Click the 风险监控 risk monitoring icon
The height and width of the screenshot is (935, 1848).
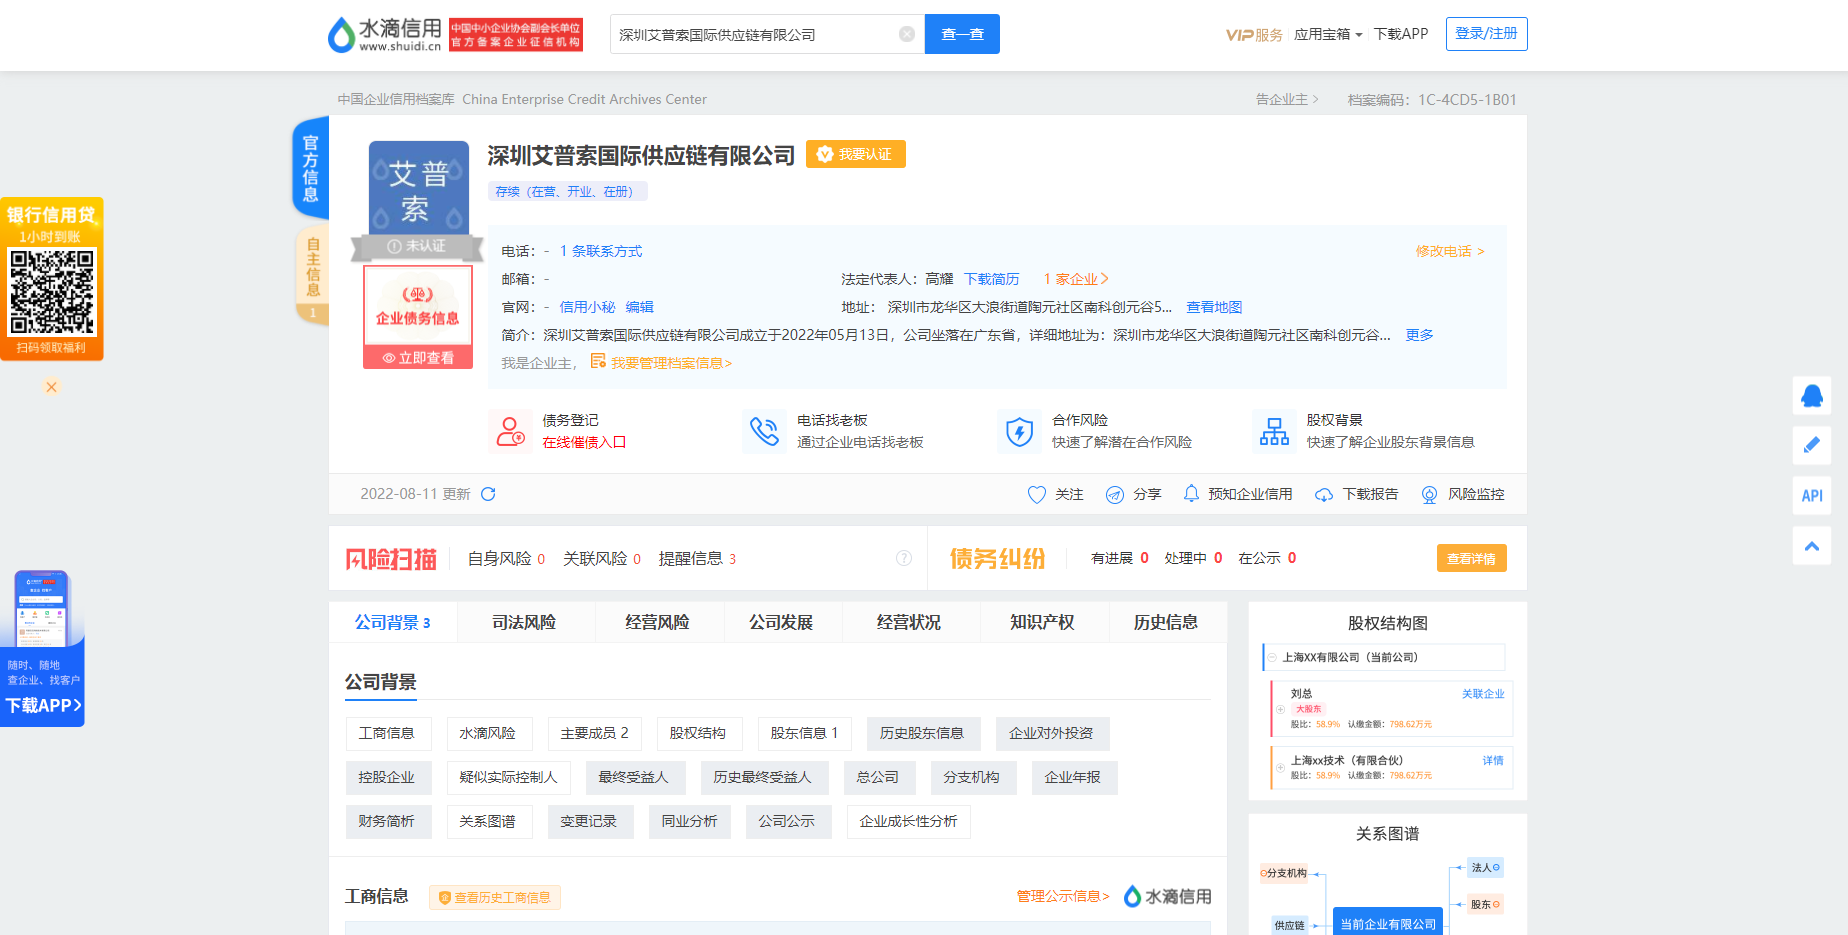point(1428,494)
